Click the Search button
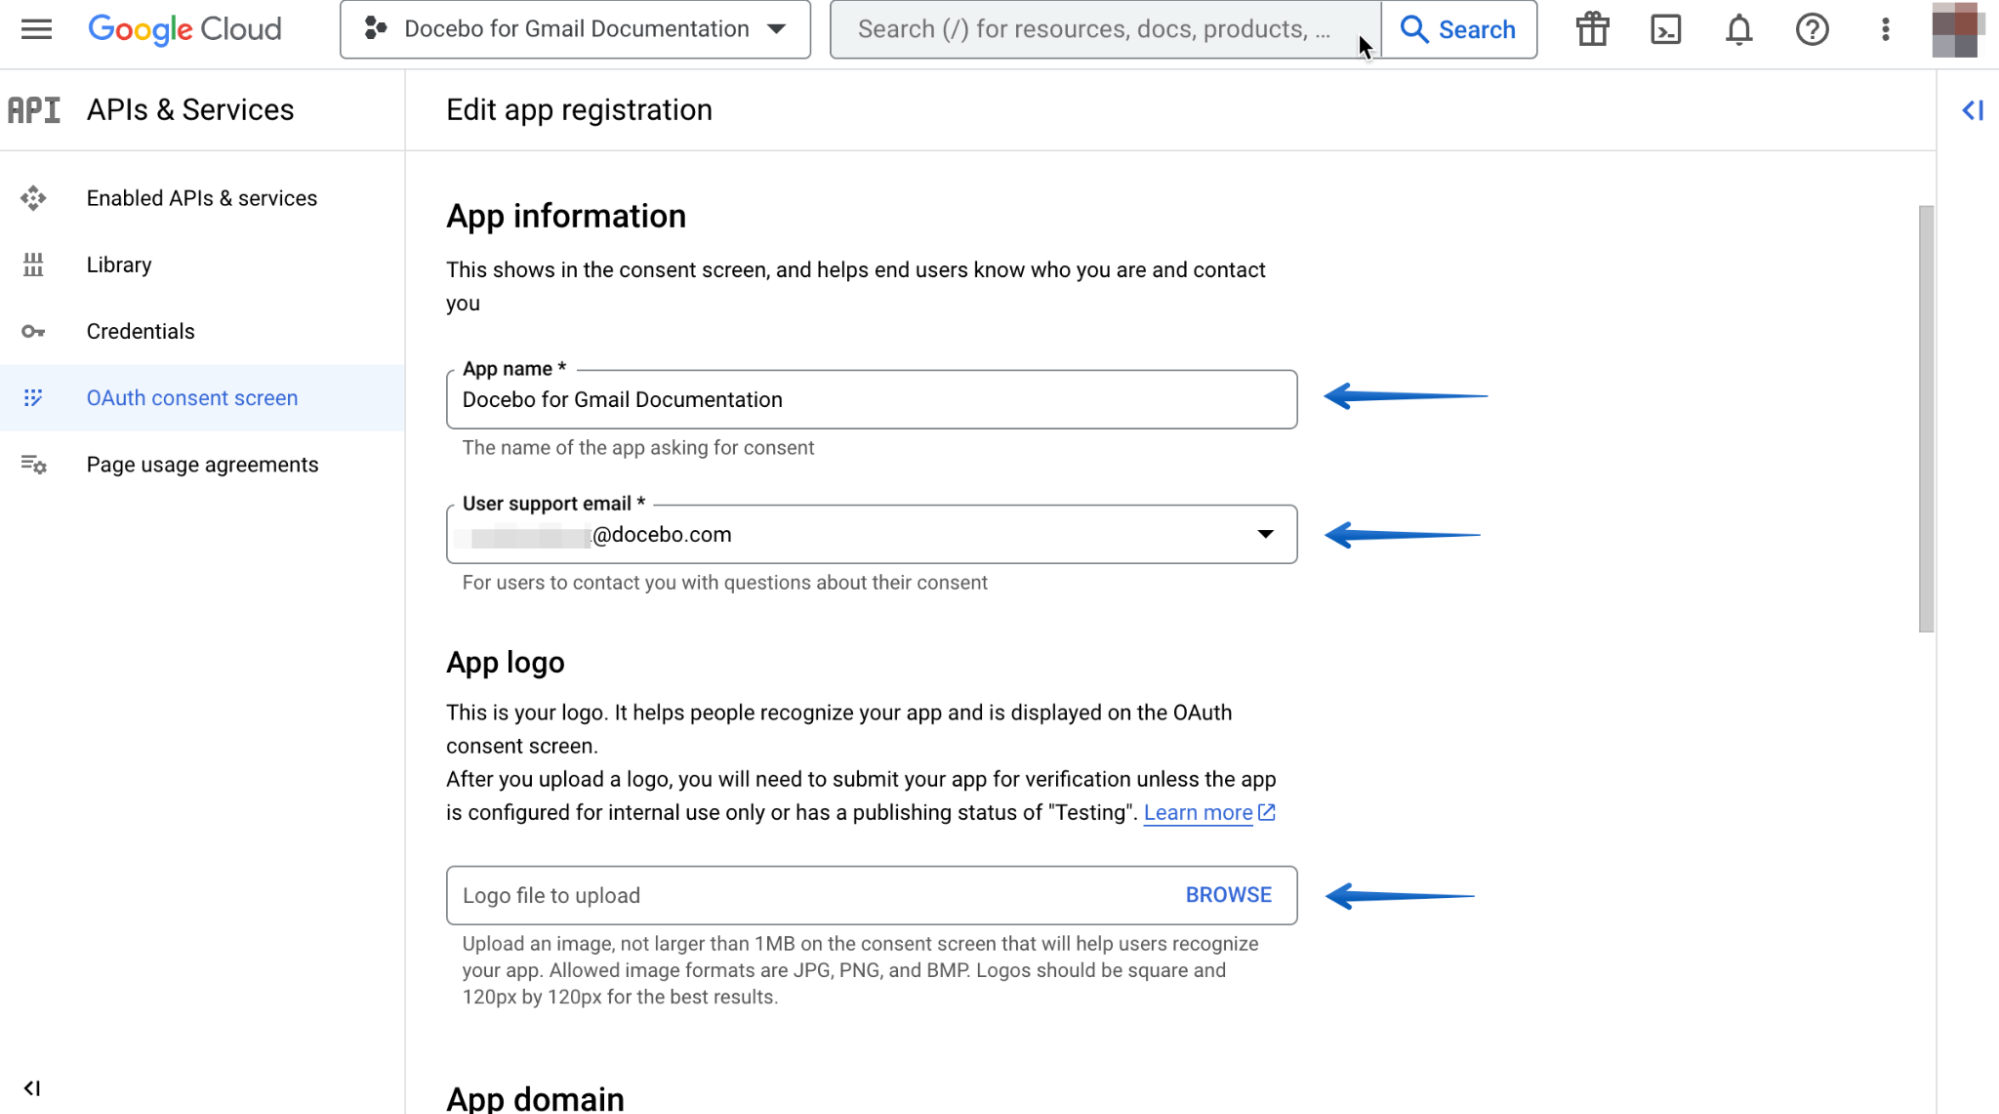1999x1114 pixels. [x=1459, y=29]
